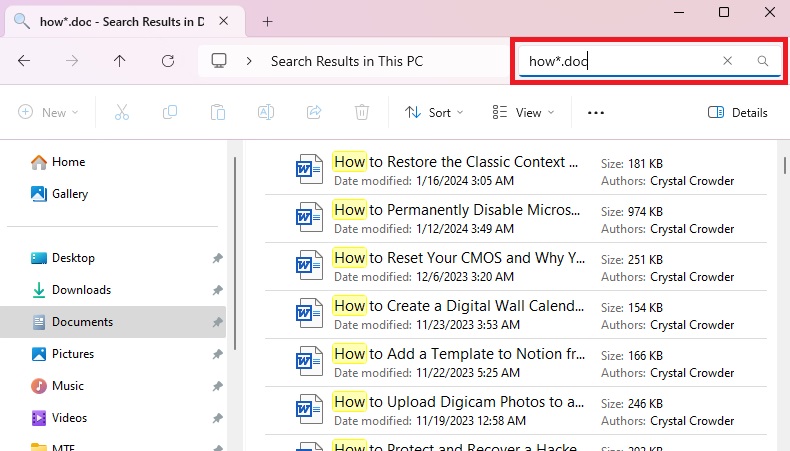The image size is (790, 451).
Task: Expand the address bar chevron
Action: pos(249,61)
